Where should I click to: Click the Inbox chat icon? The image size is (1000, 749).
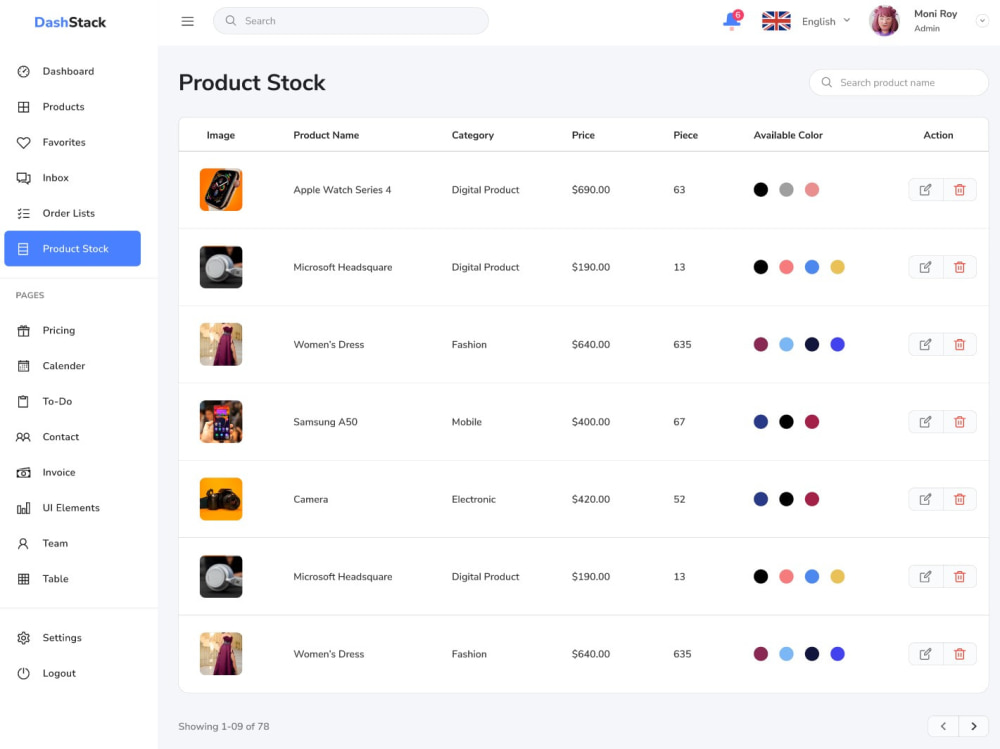click(x=24, y=178)
